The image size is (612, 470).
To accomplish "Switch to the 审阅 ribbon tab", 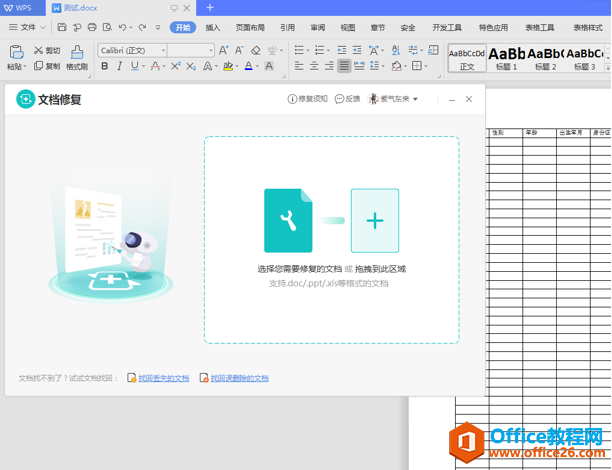I will point(318,27).
